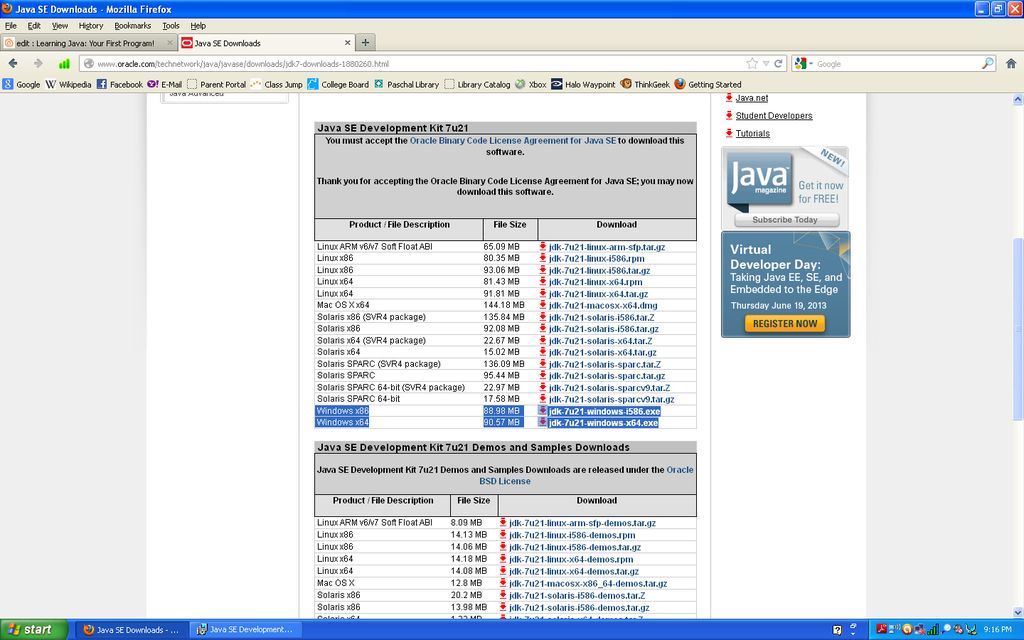
Task: Download jdk-7u21-windows-i586.exe
Action: tap(605, 411)
